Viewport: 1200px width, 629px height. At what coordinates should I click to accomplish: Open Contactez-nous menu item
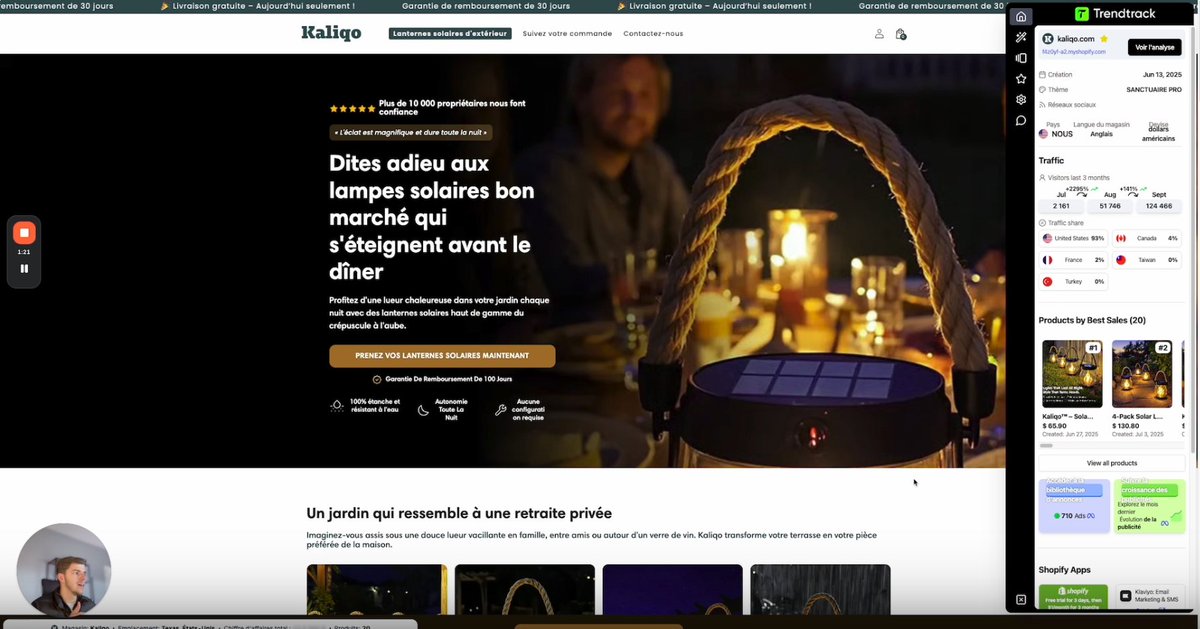point(653,33)
